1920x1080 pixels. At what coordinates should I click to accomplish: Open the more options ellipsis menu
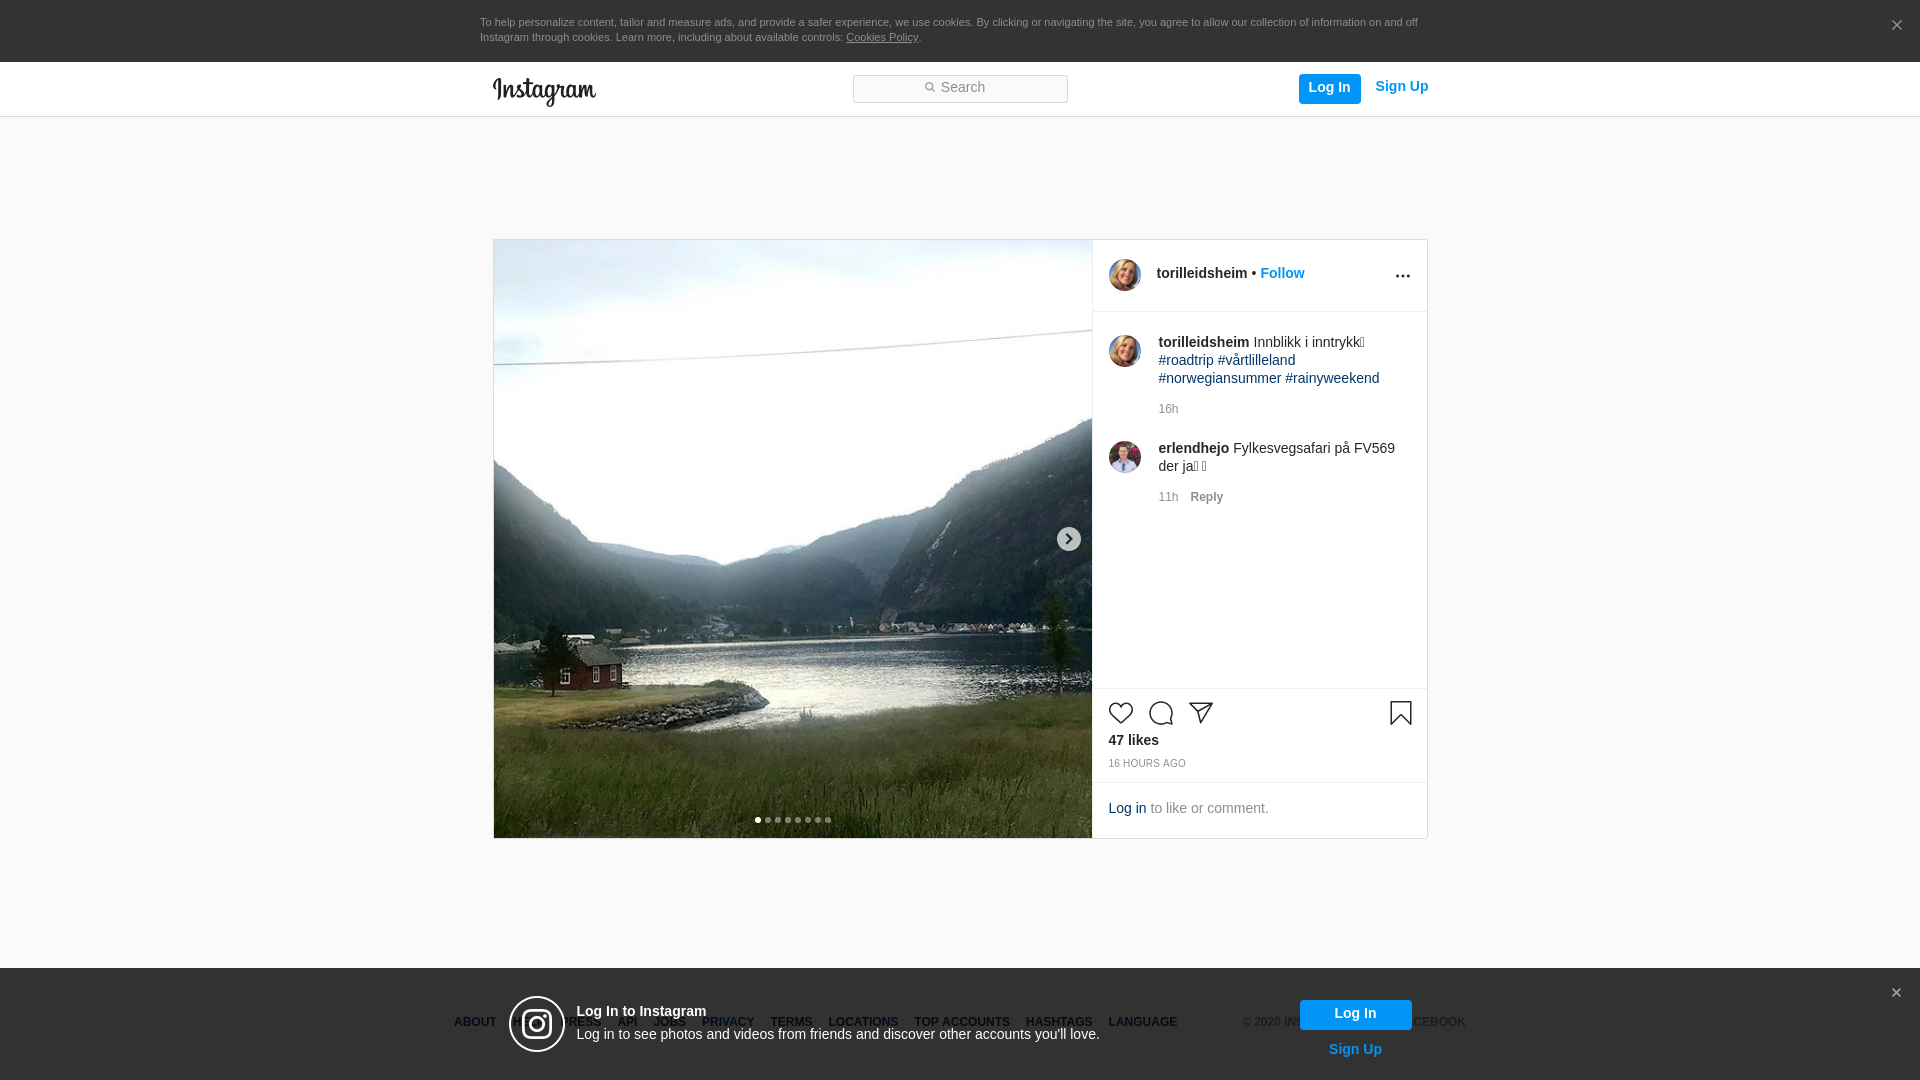[x=1402, y=276]
